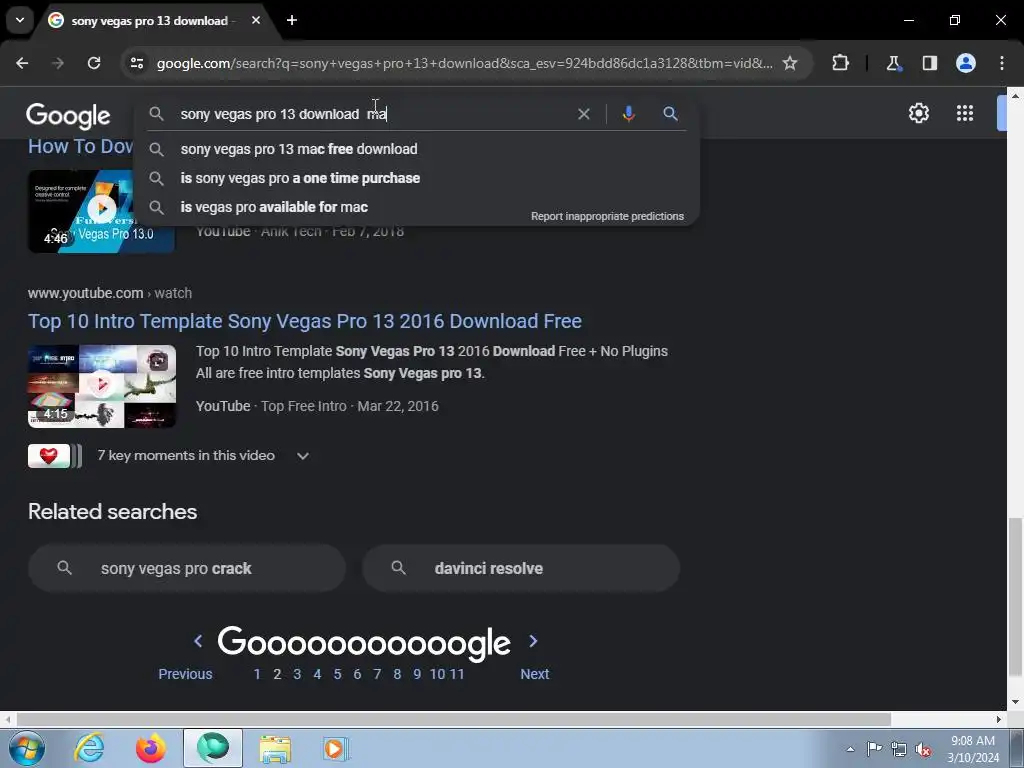
Task: Go to Next results page
Action: (534, 674)
